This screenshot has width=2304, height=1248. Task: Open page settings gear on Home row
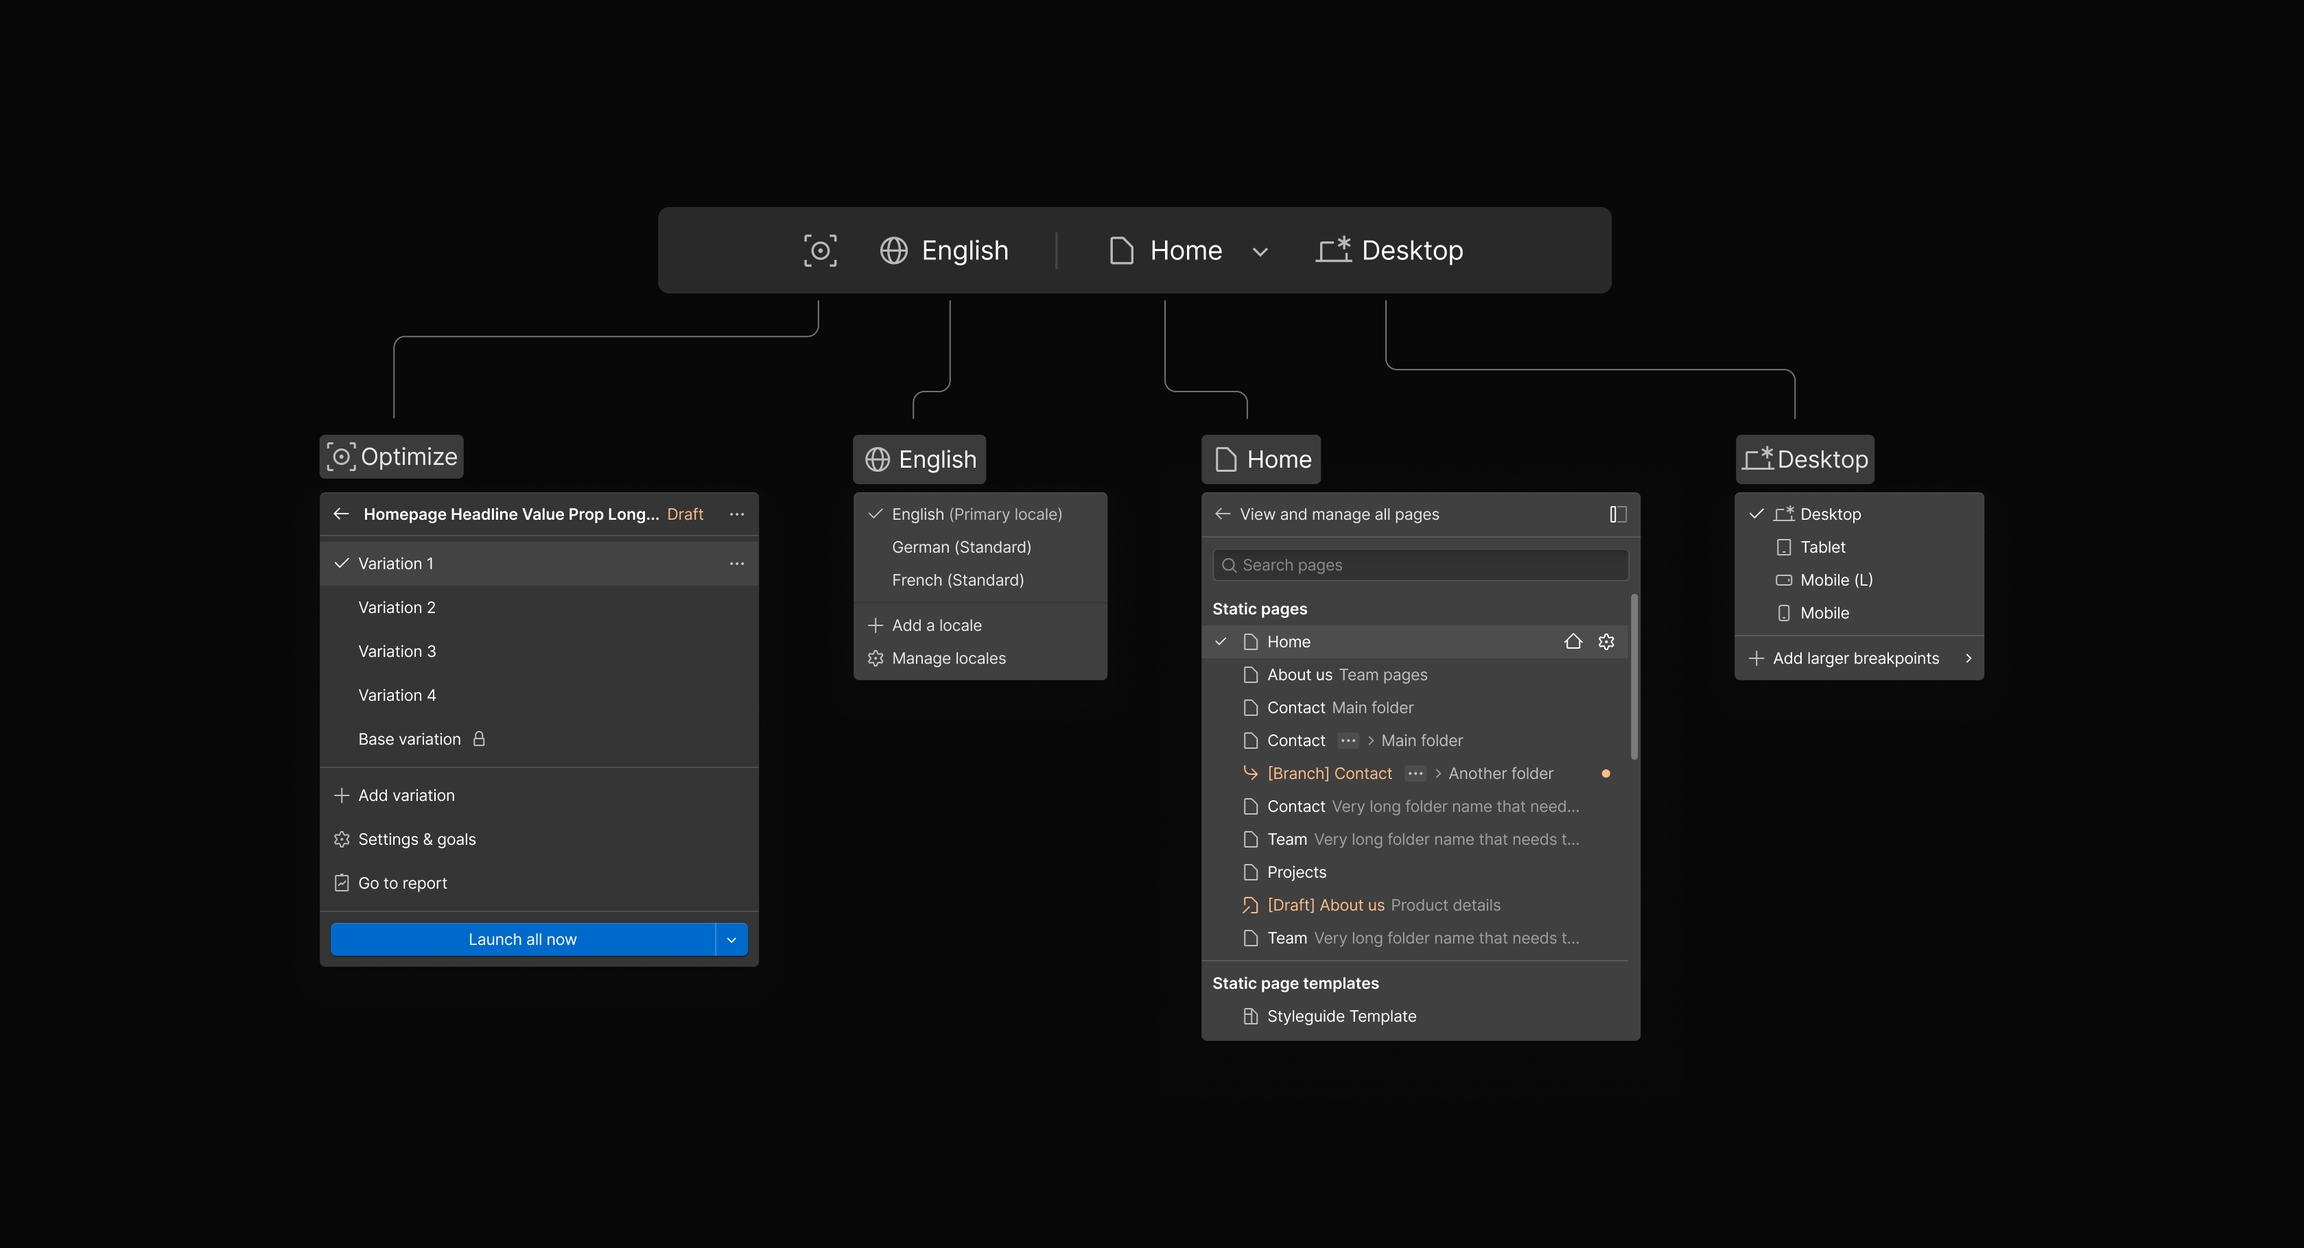pos(1606,642)
